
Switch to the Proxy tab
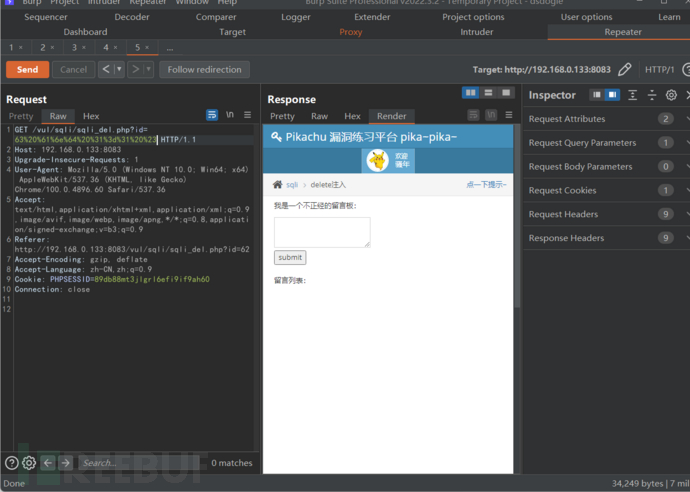[351, 32]
